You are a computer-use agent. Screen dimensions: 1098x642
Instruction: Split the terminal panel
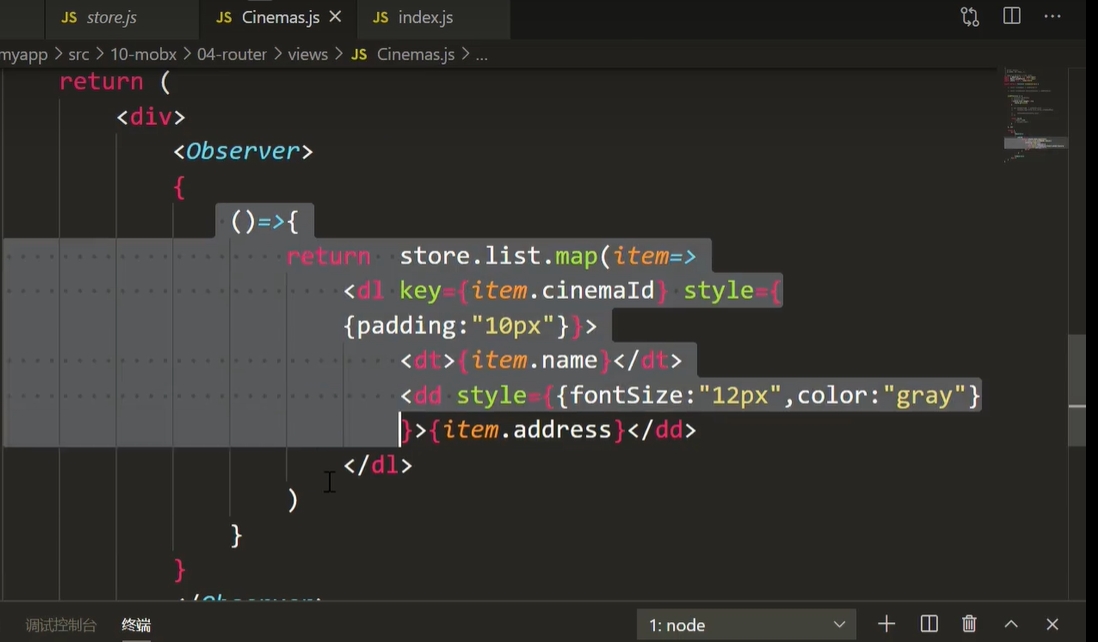tap(928, 624)
